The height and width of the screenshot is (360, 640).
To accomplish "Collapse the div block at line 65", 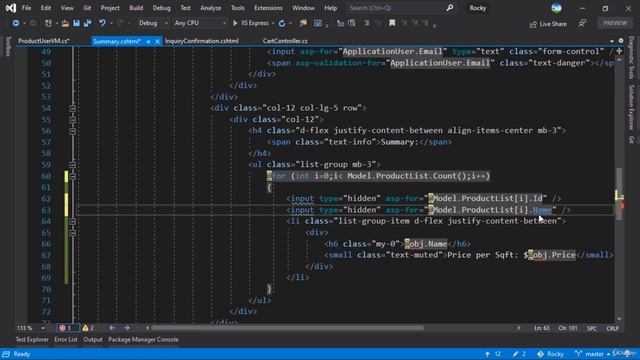I will 72,233.
